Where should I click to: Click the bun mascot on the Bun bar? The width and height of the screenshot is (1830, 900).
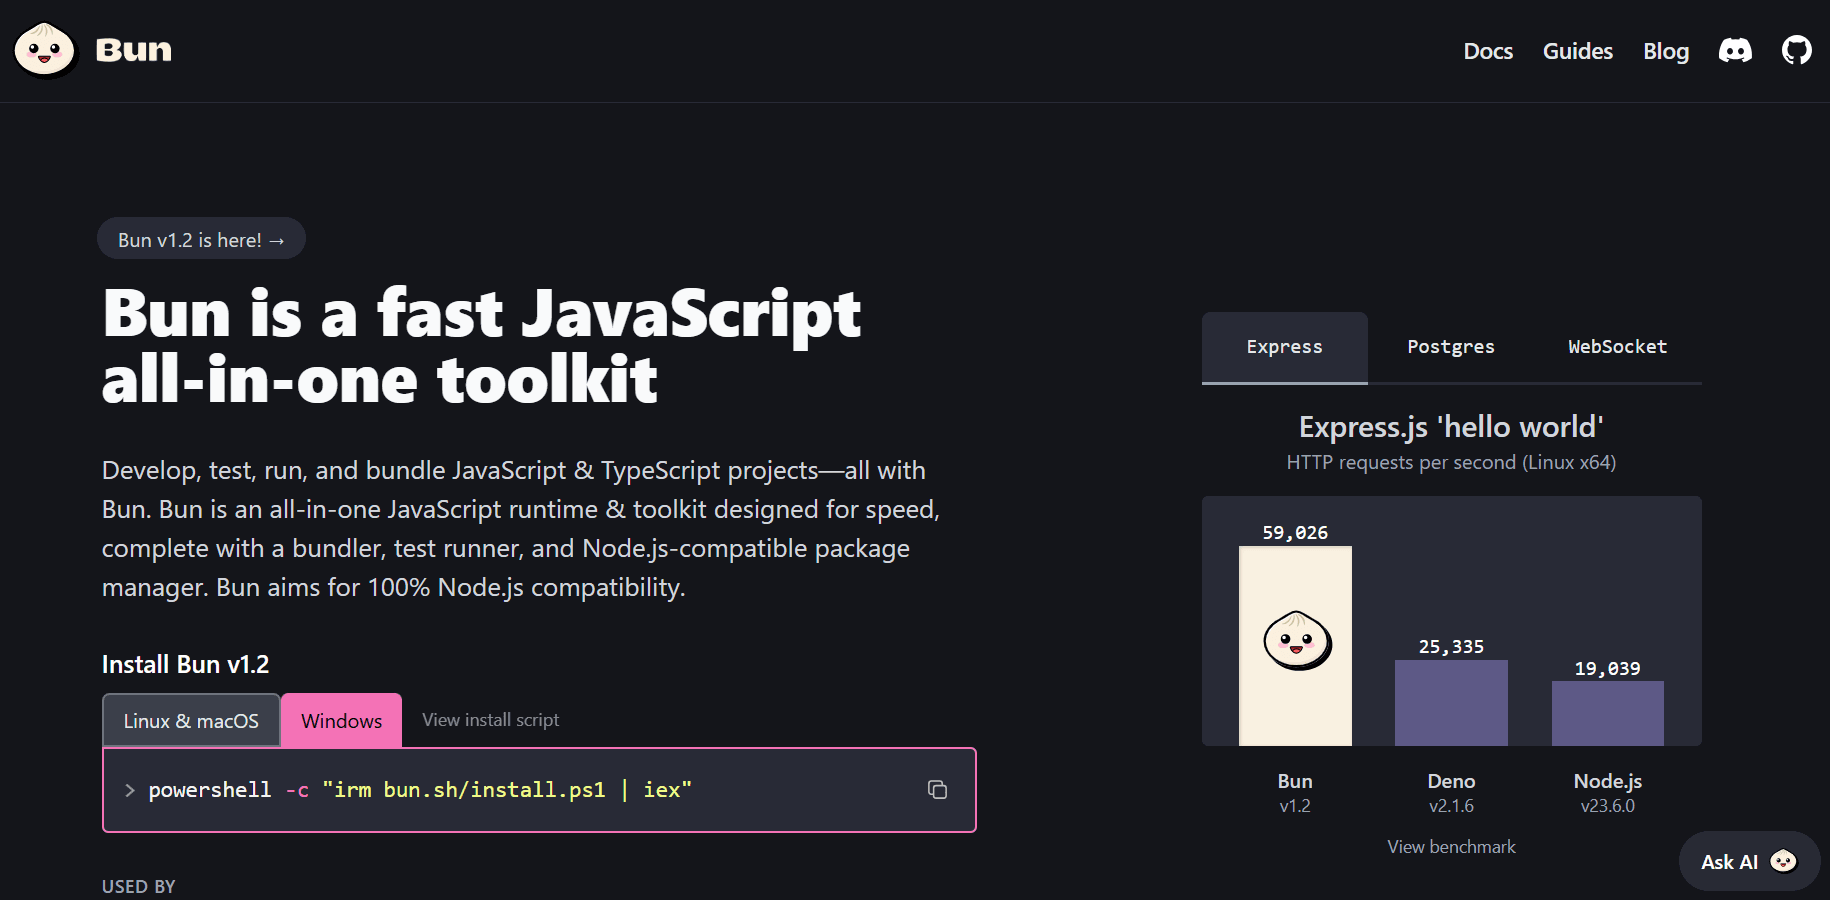click(1297, 640)
